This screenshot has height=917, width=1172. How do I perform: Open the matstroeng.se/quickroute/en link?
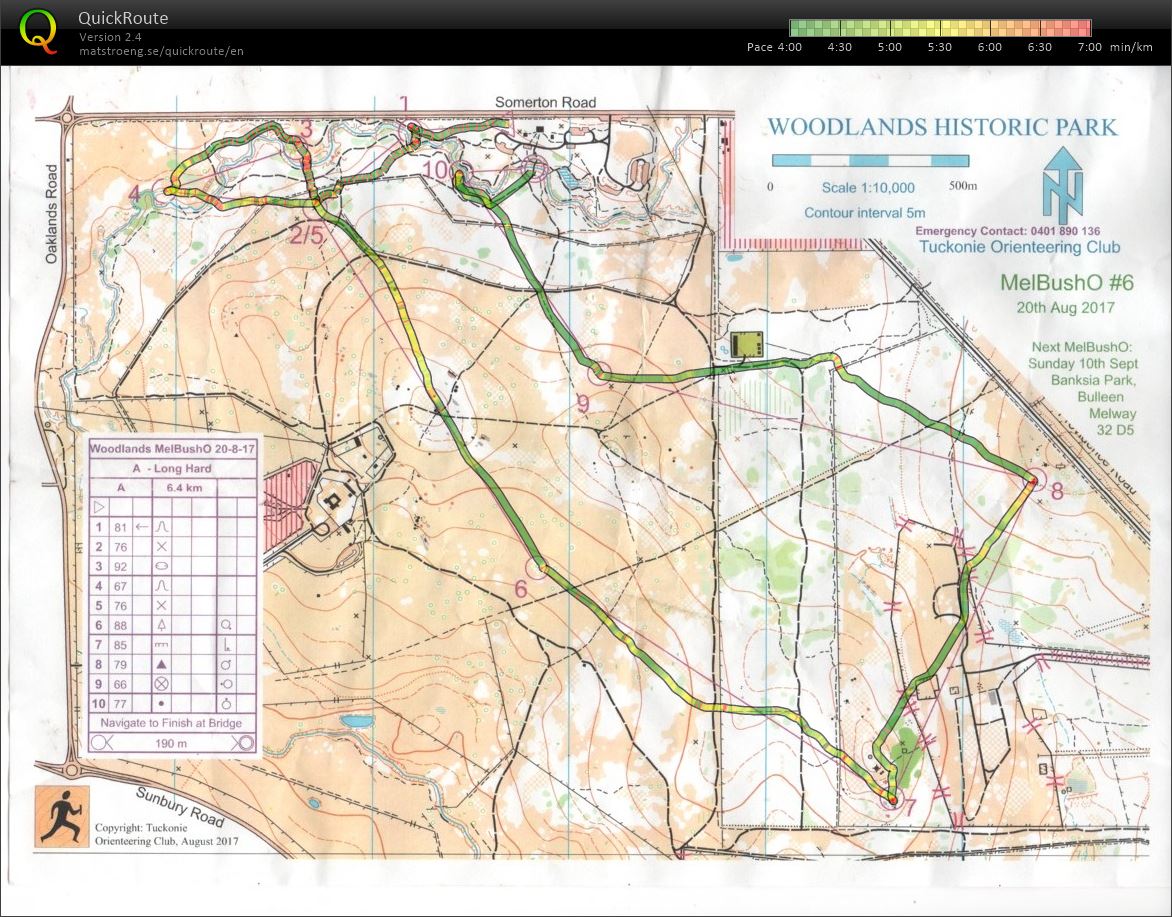pyautogui.click(x=161, y=51)
